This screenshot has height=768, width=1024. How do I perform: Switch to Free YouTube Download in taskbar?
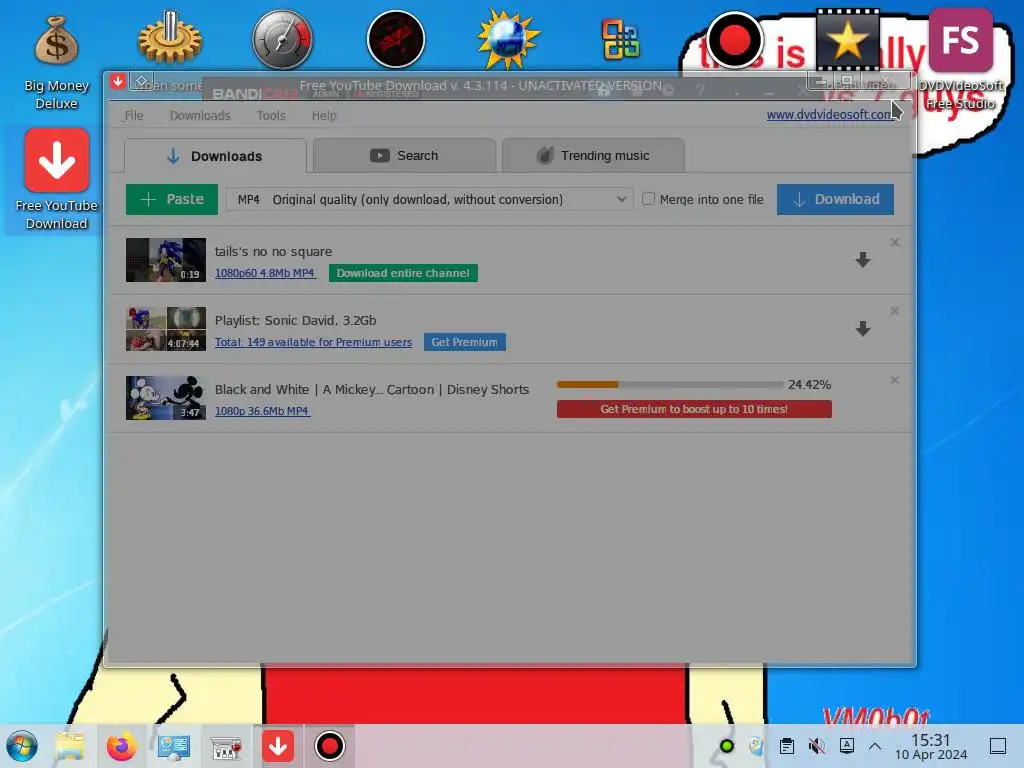(x=278, y=746)
